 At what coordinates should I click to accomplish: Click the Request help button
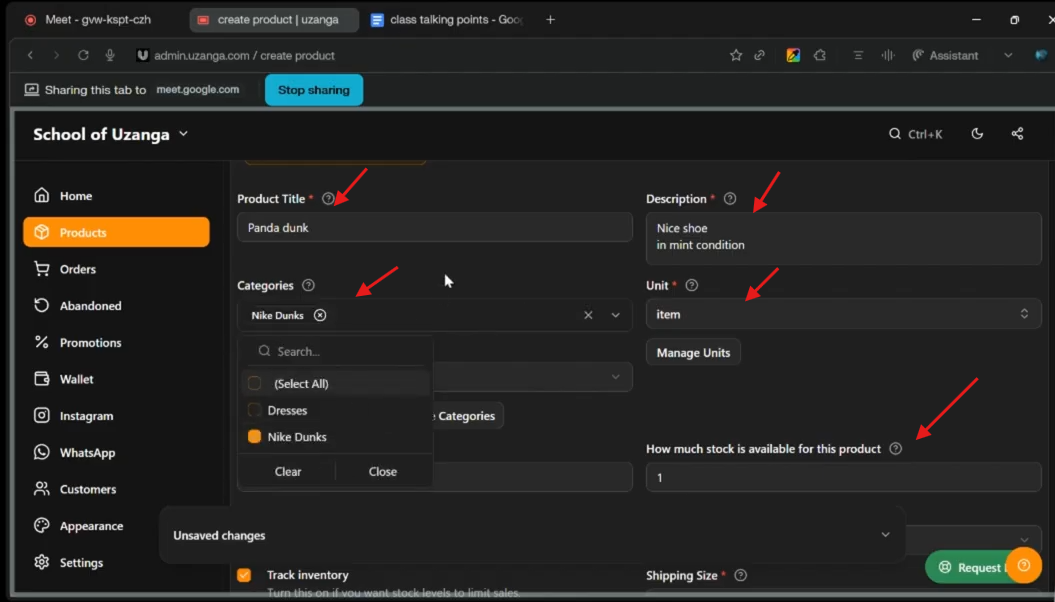pos(969,568)
